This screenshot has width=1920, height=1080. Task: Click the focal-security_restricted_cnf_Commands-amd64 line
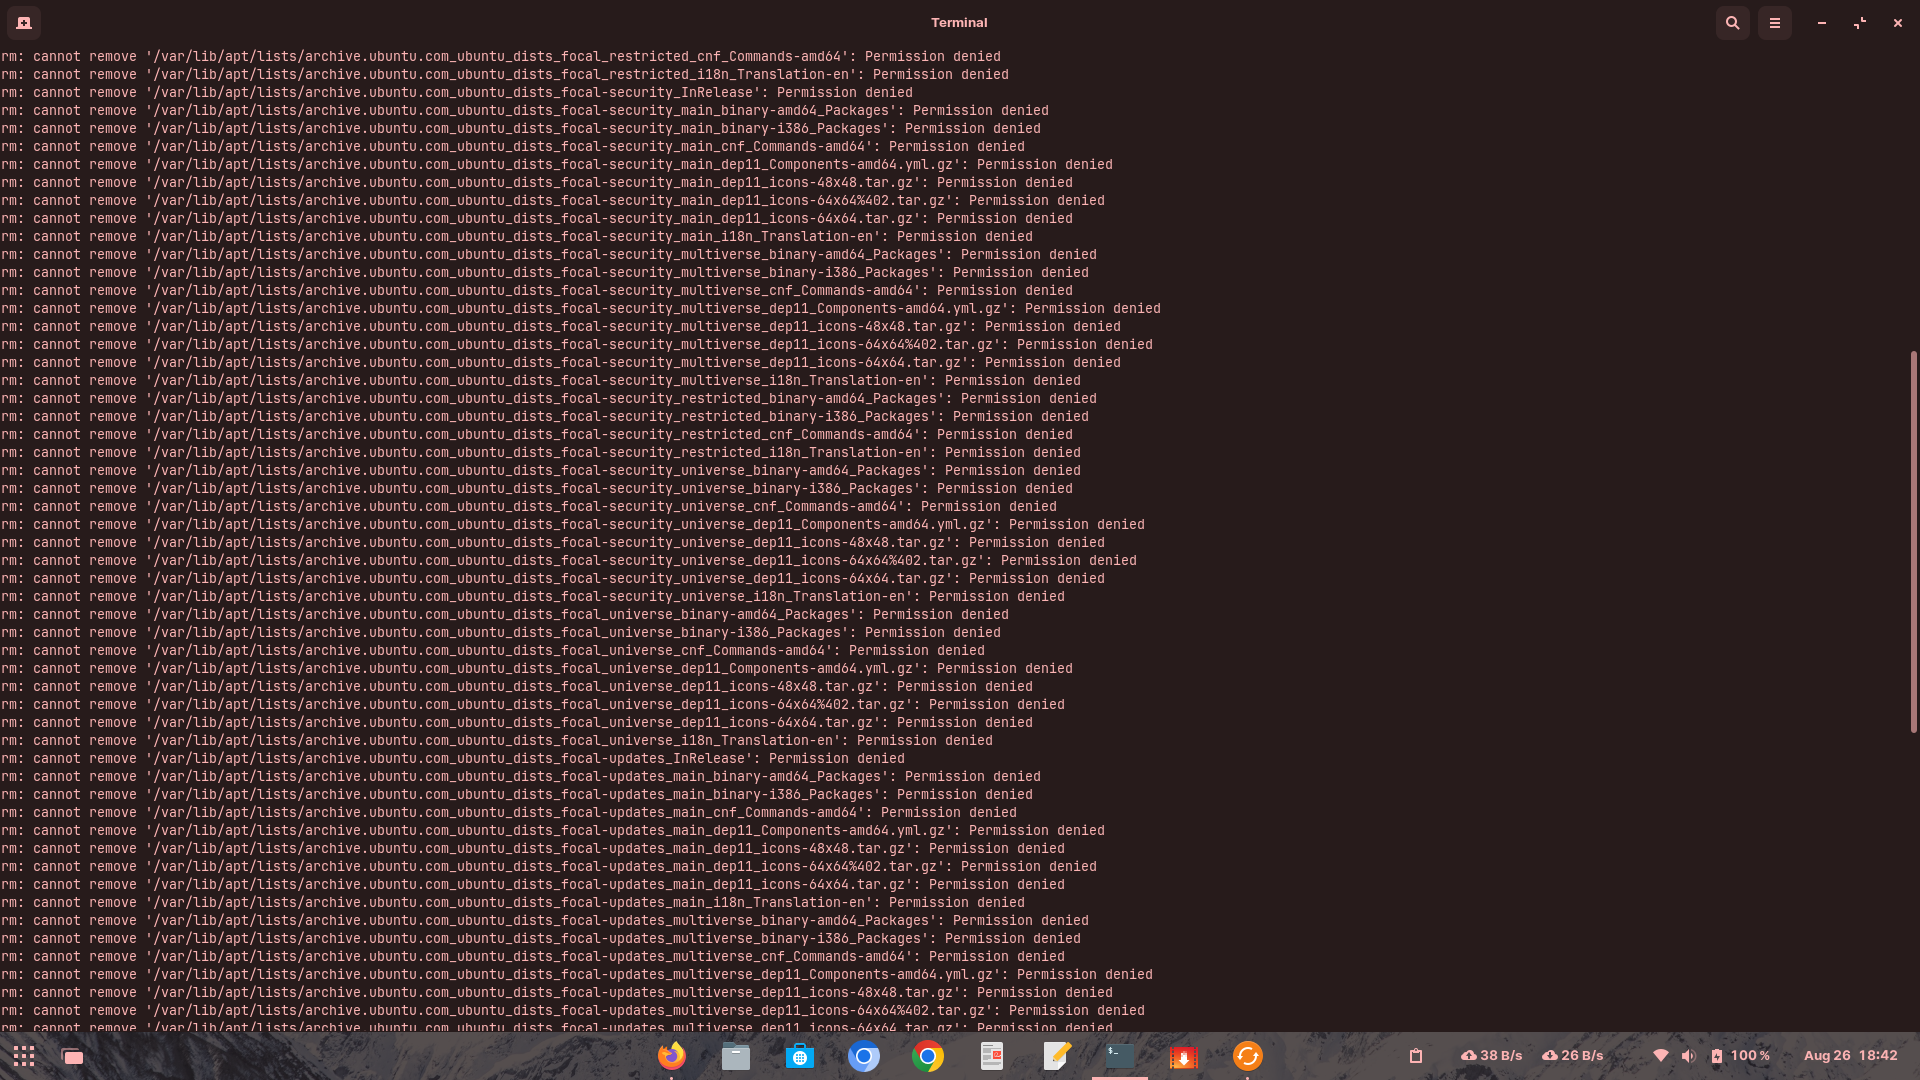point(537,435)
